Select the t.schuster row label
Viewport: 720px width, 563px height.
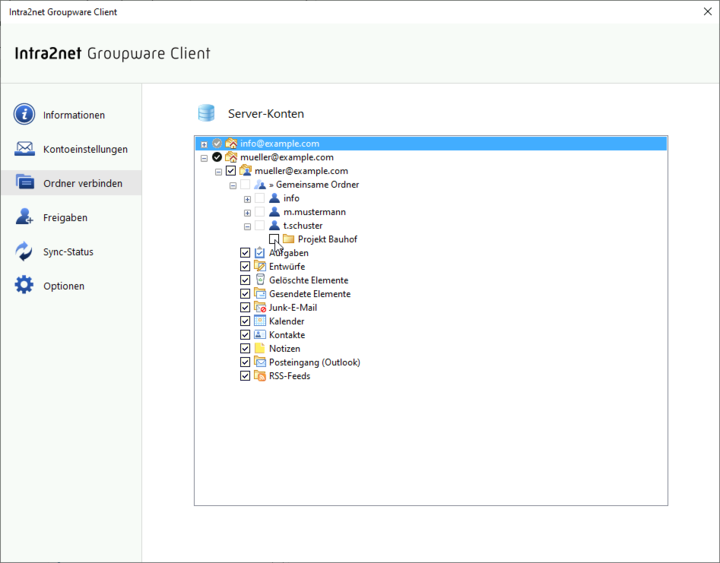point(303,225)
